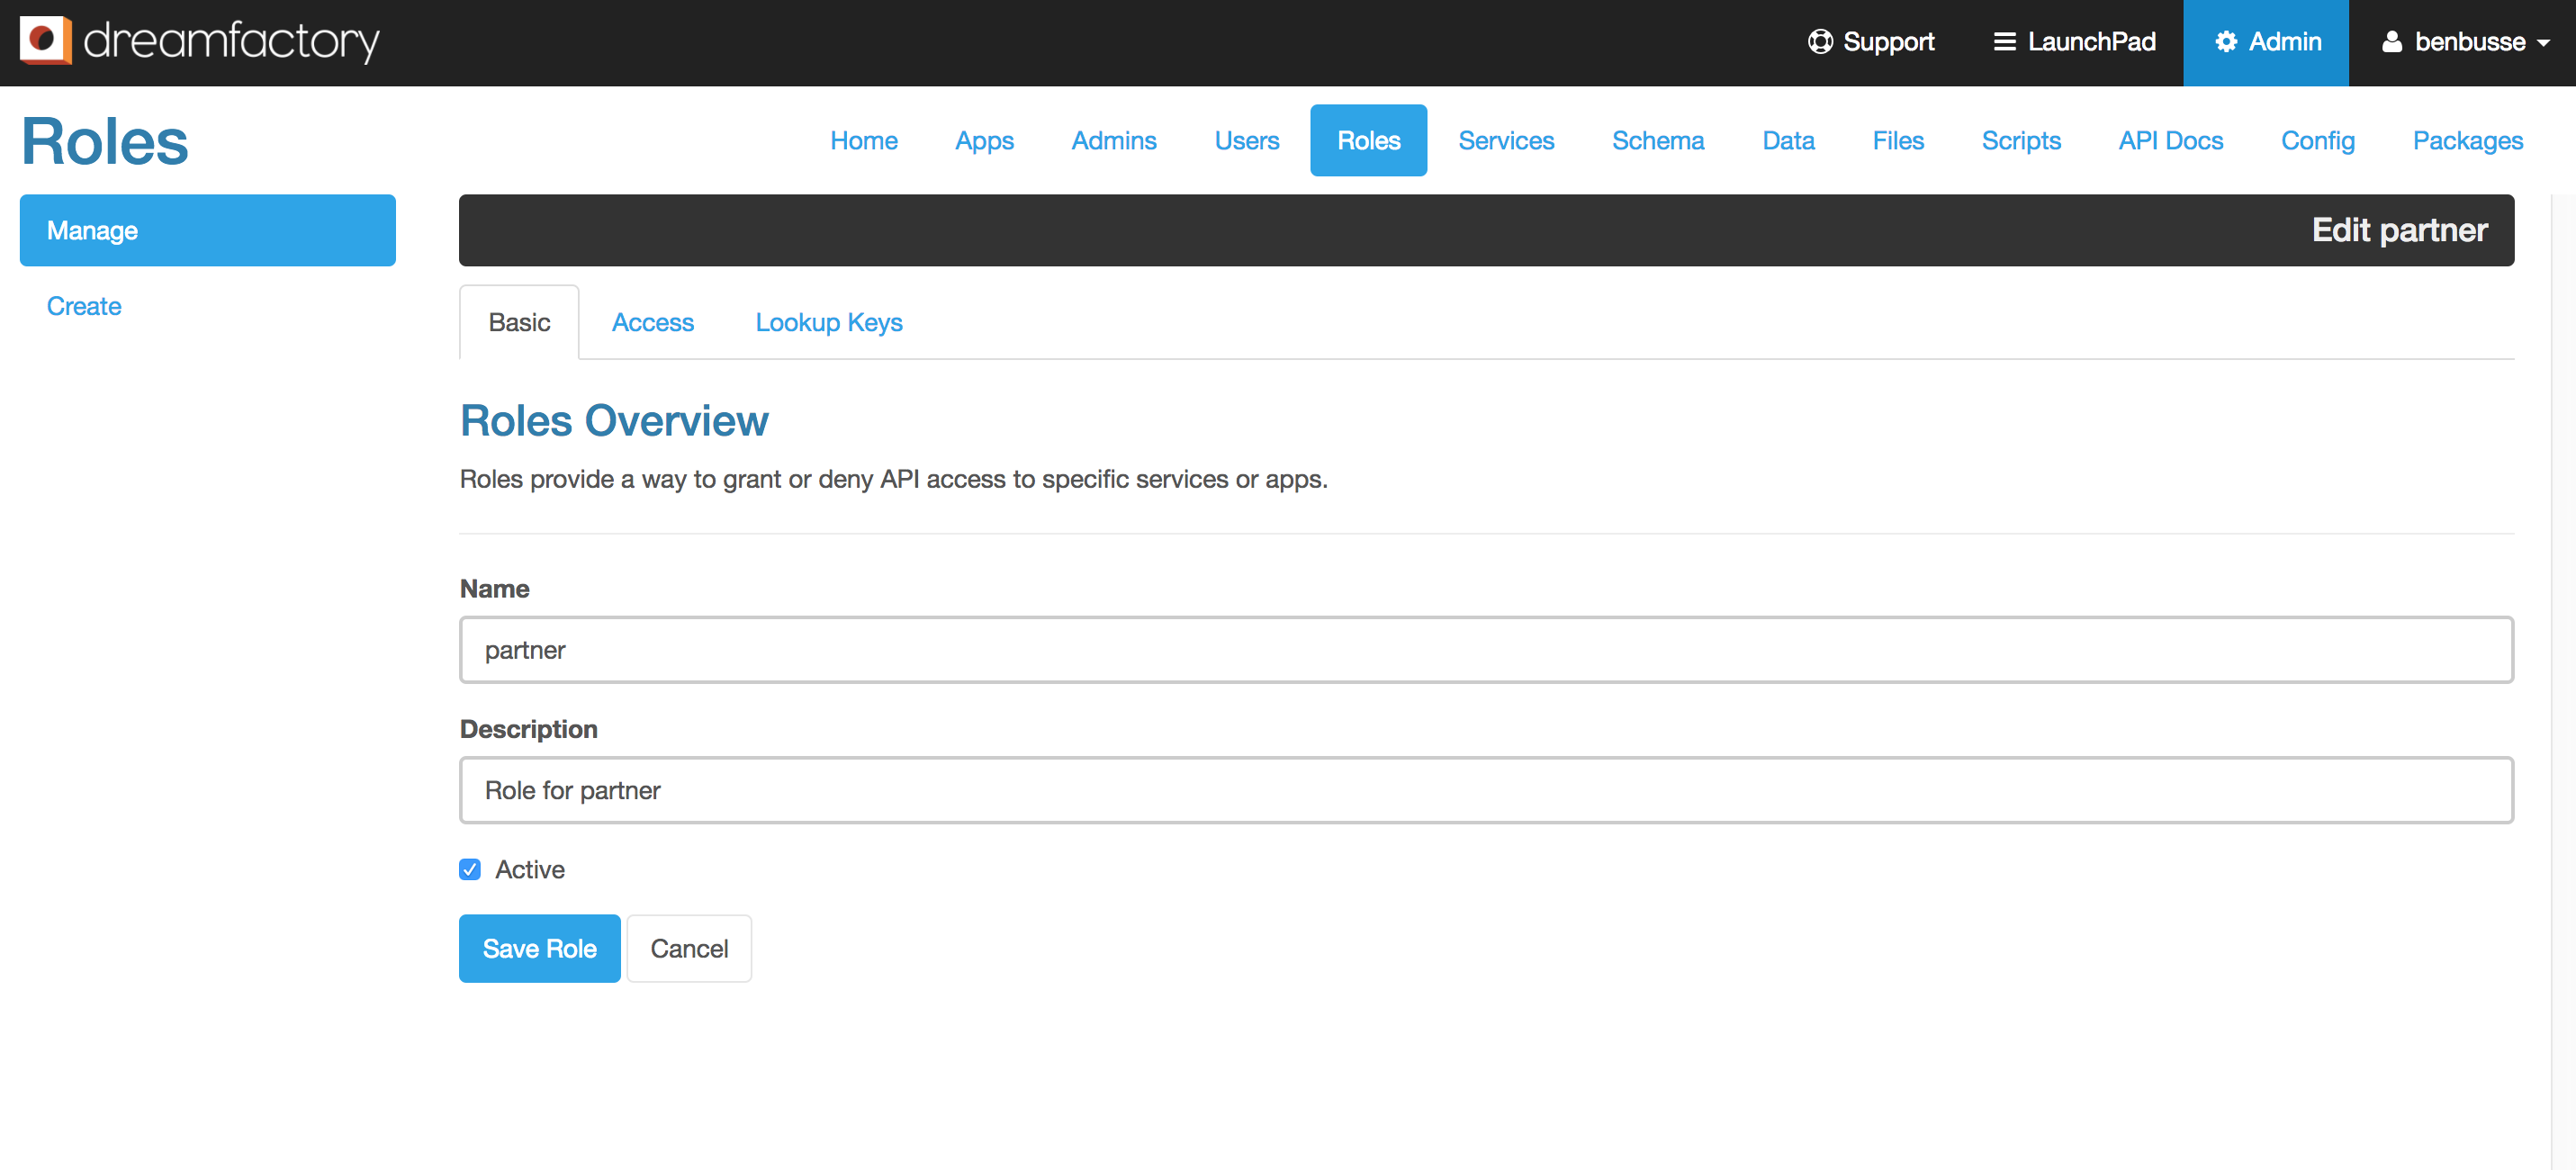Open the Lookup Keys tab

828,322
